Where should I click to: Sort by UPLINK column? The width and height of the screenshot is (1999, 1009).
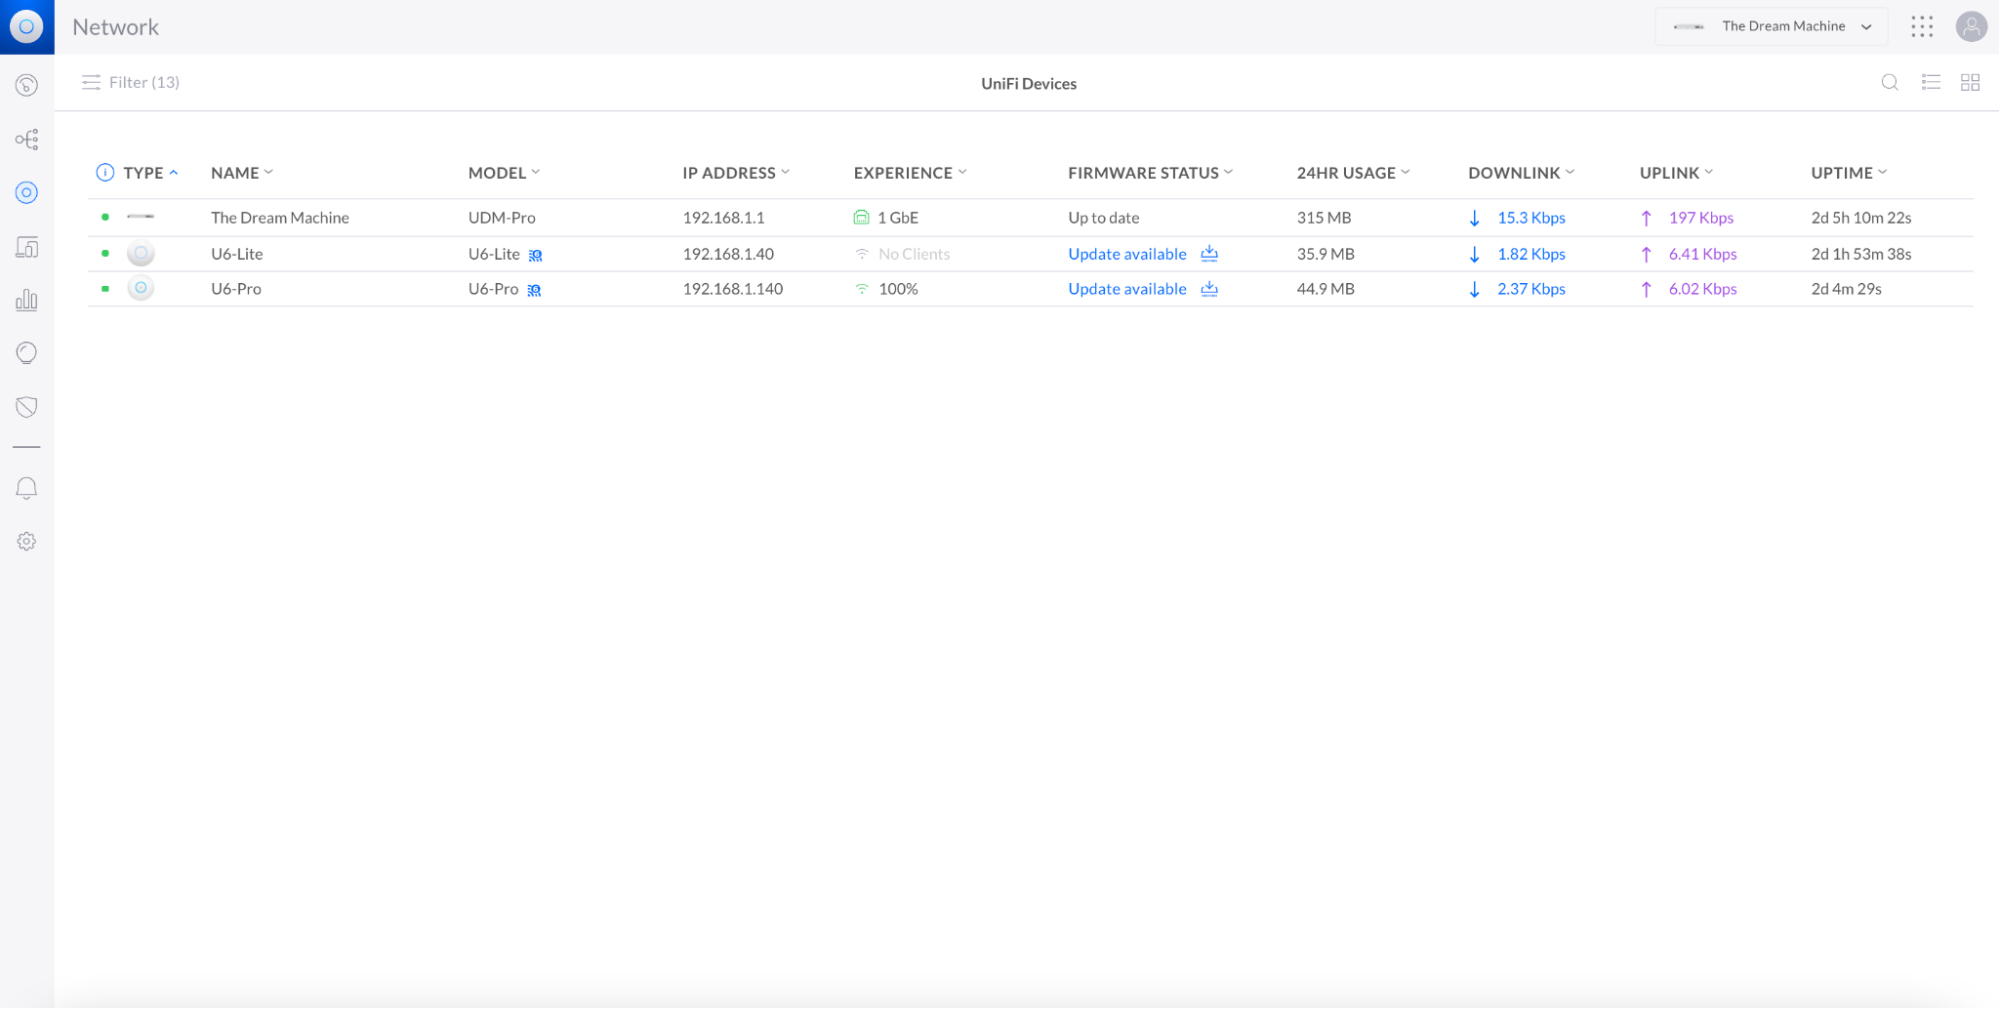(1676, 172)
